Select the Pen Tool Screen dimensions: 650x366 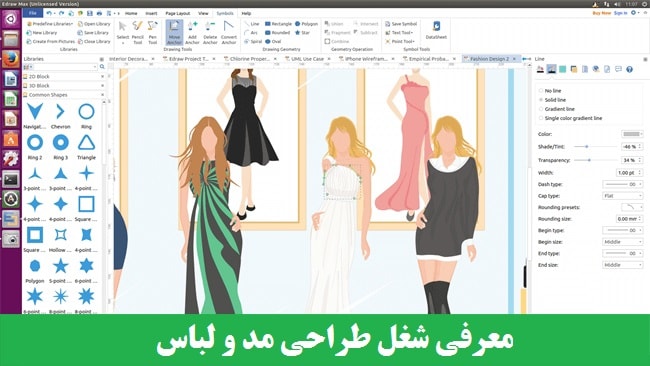(x=153, y=32)
